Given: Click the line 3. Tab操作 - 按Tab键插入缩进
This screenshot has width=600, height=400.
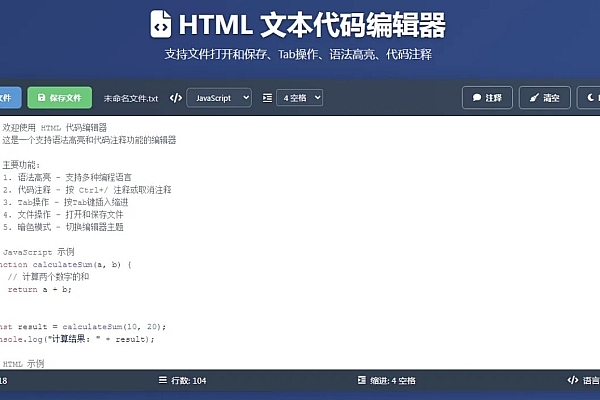Looking at the screenshot, I should click(65, 202).
